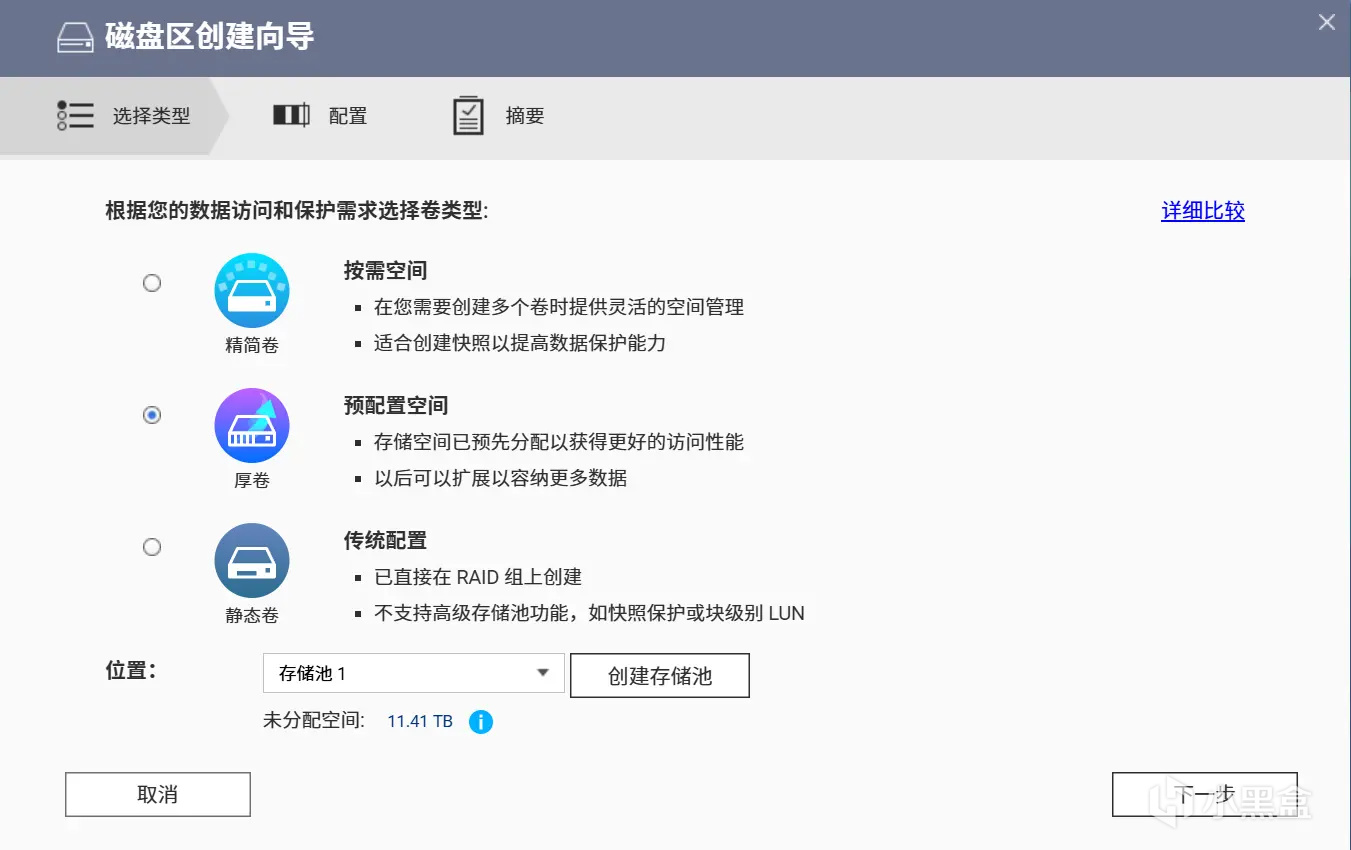Click the text 以后可以扩展以容纳更多数据
The image size is (1351, 850).
click(501, 478)
